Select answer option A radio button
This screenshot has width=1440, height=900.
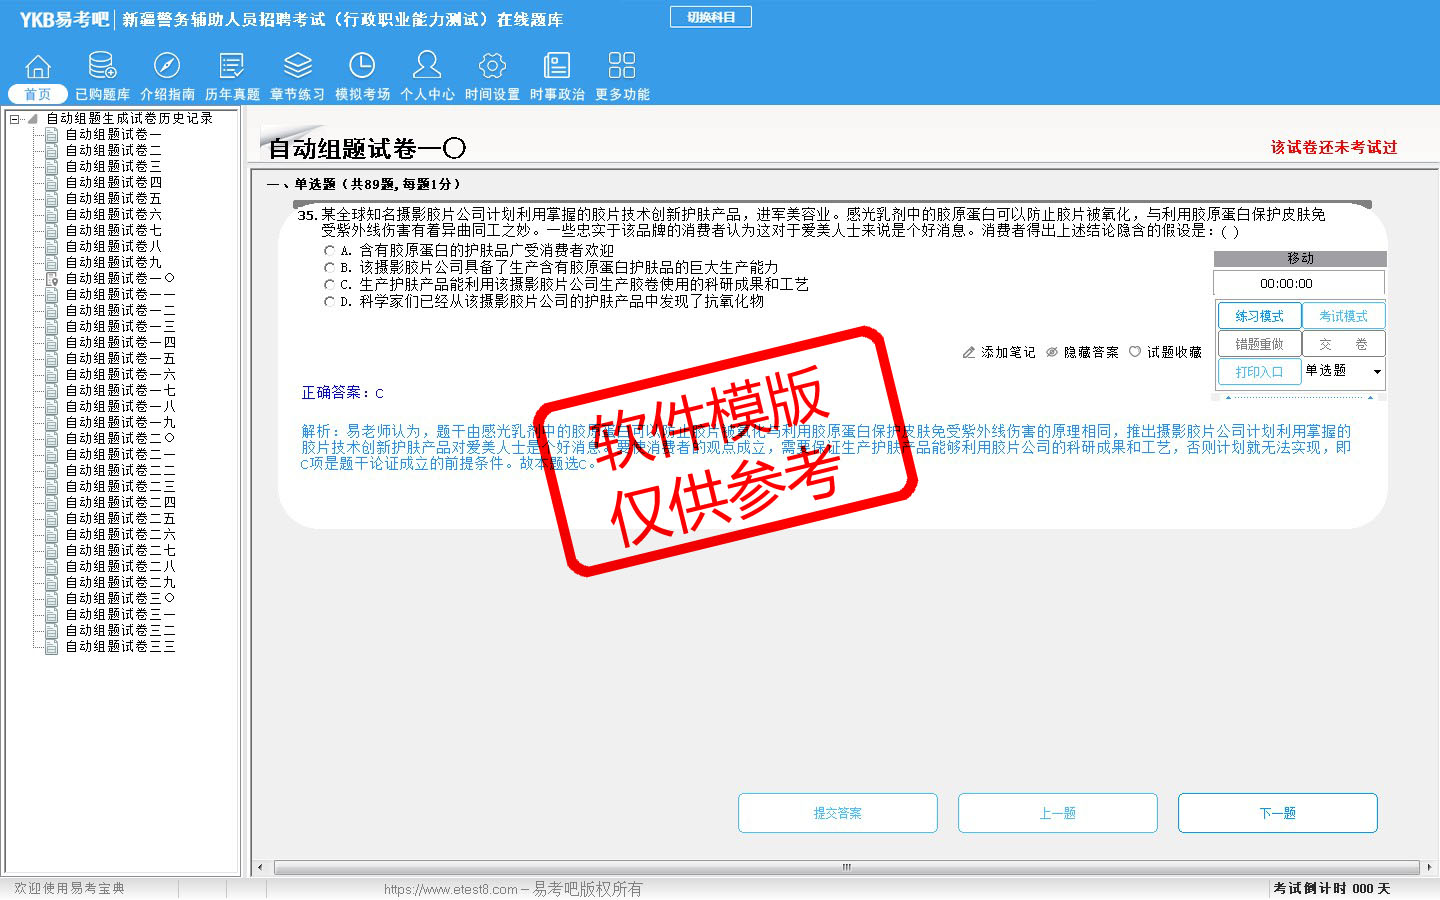coord(330,251)
